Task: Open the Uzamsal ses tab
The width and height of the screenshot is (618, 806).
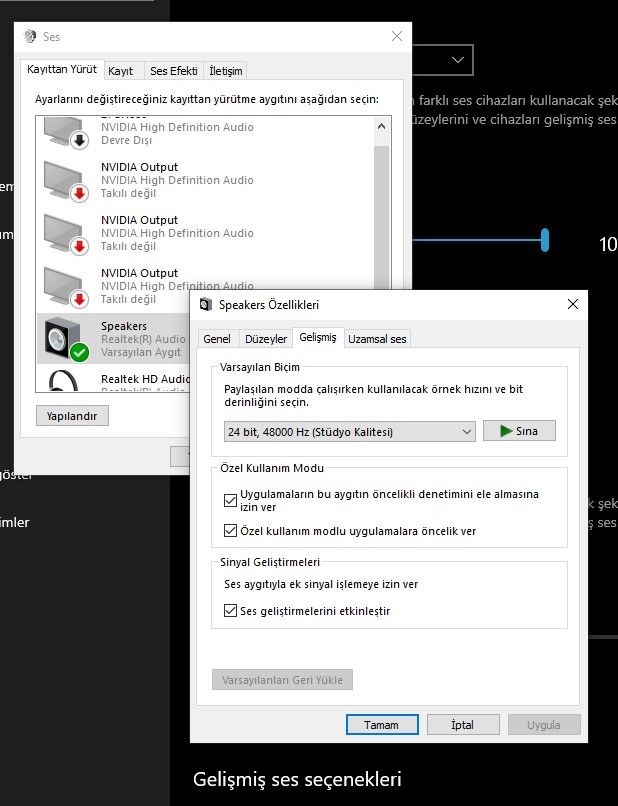Action: click(377, 339)
